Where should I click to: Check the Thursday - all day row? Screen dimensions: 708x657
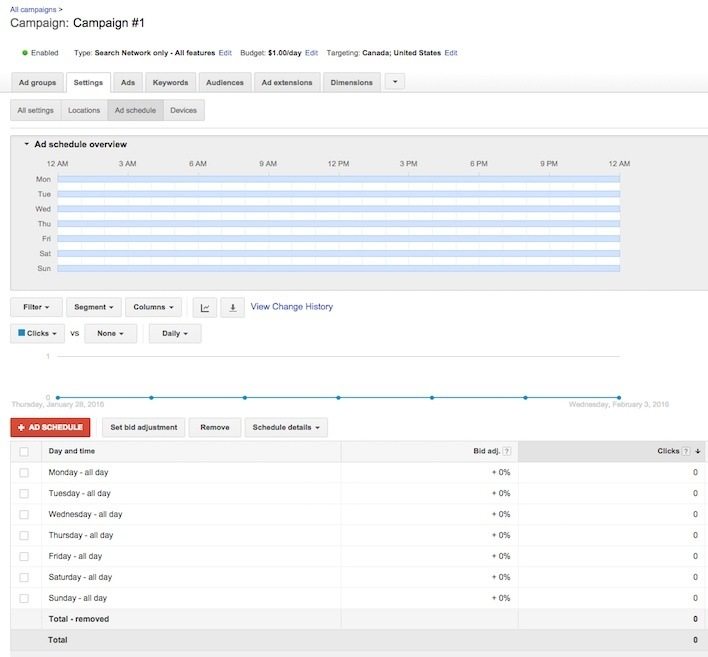24,536
